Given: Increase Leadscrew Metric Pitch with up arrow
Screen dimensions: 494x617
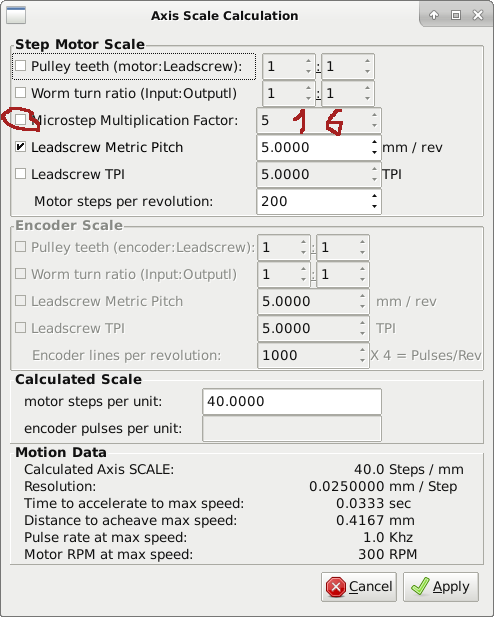Looking at the screenshot, I should (x=374, y=142).
